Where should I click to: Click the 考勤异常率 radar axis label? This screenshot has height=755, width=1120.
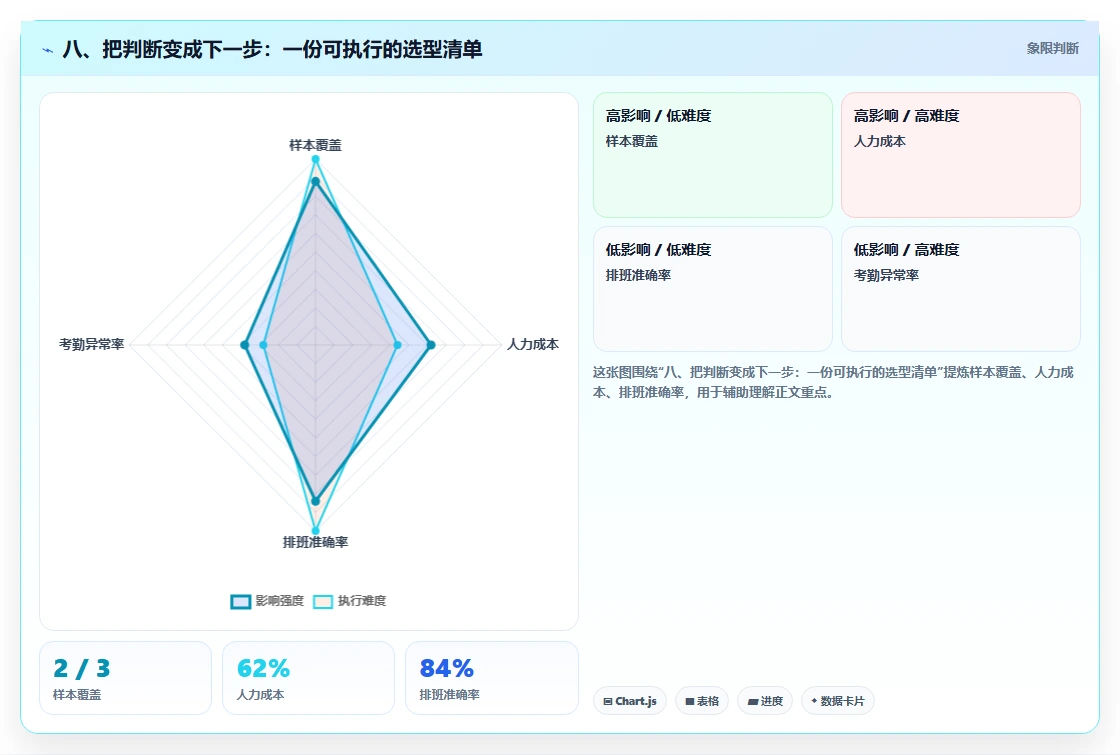91,344
